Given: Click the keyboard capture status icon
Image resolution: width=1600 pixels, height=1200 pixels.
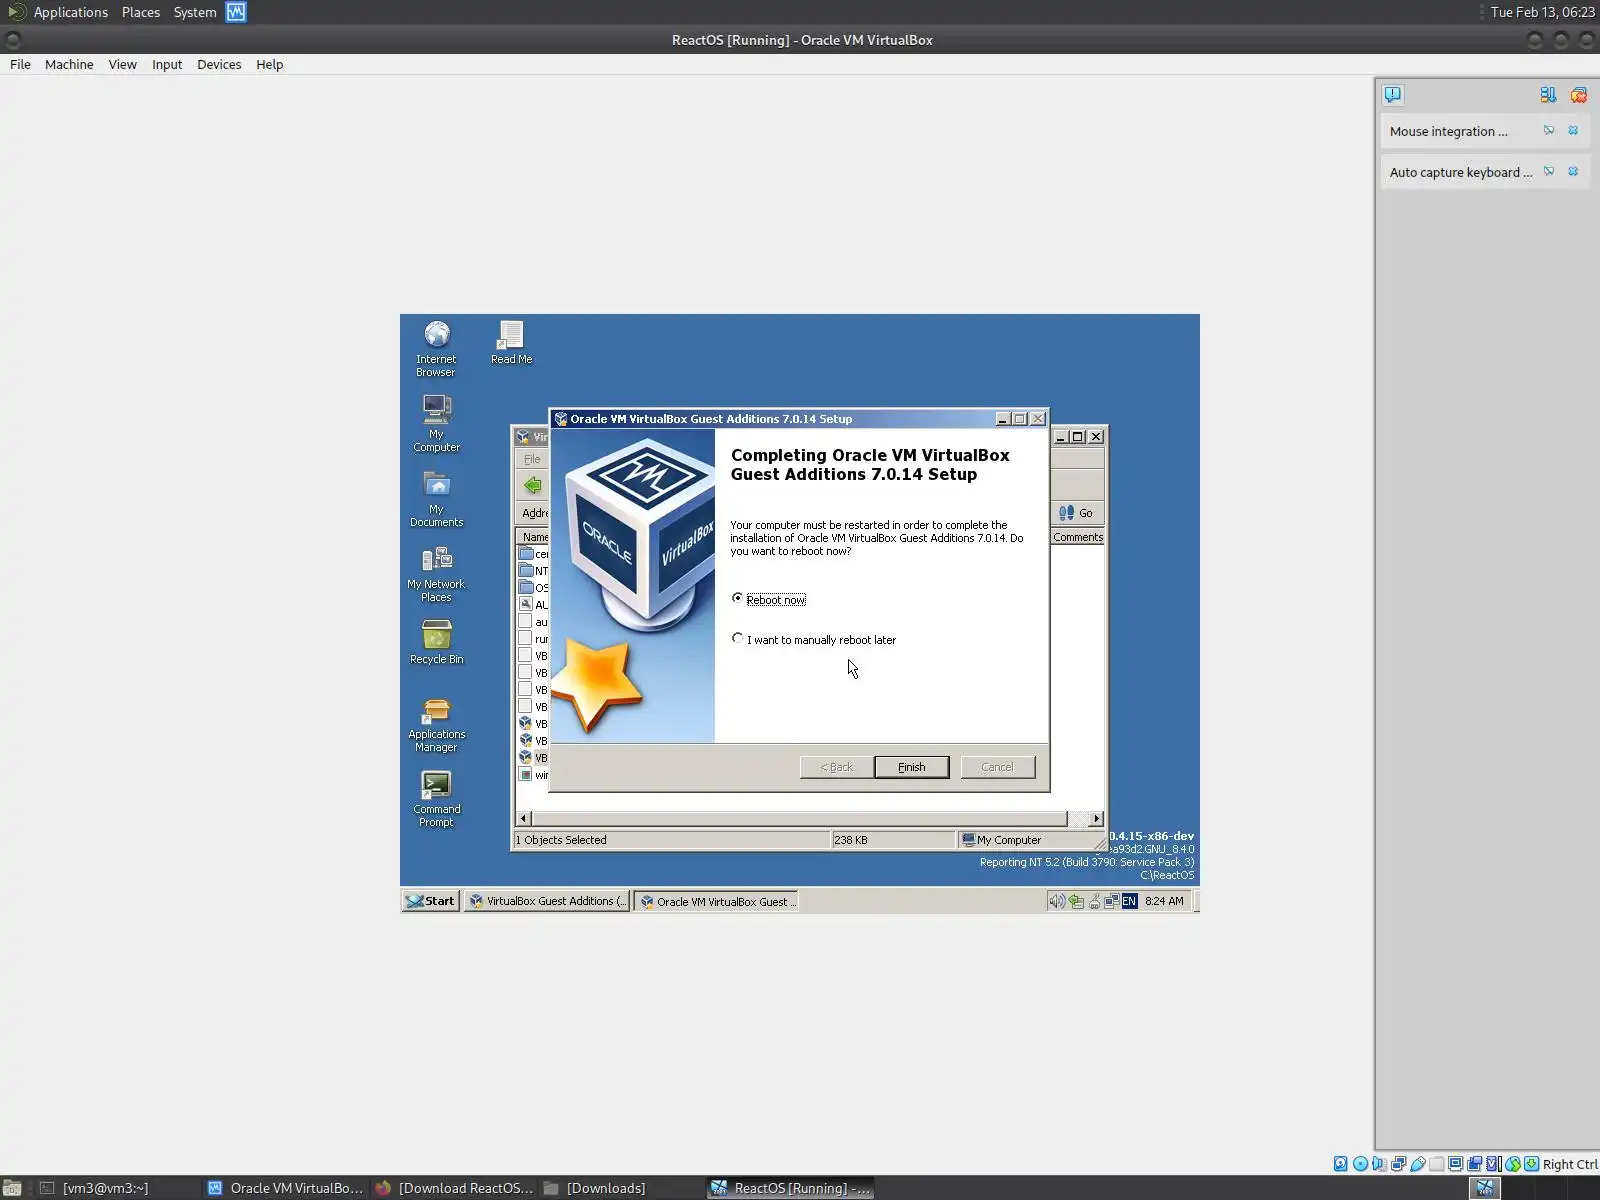Looking at the screenshot, I should coord(1531,1164).
